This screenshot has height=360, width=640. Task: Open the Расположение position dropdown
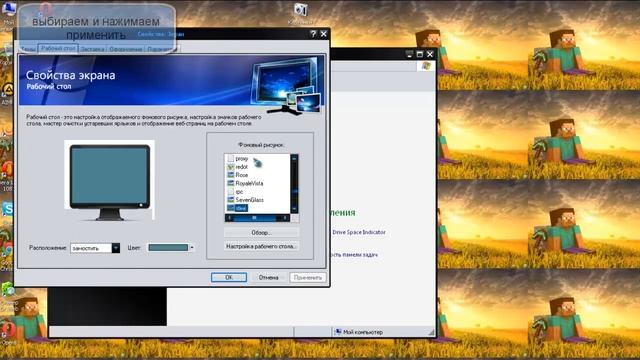click(x=95, y=248)
